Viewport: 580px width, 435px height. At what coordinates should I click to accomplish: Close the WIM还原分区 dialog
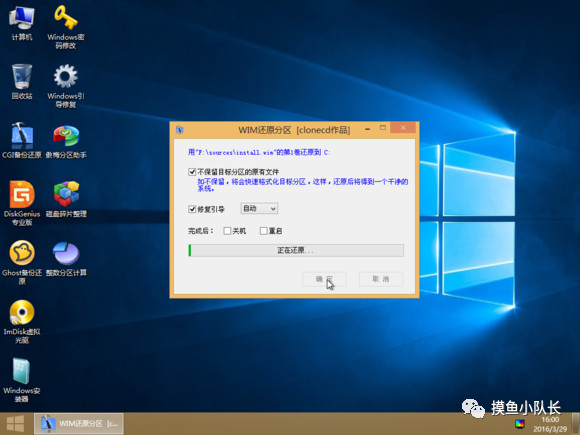403,128
